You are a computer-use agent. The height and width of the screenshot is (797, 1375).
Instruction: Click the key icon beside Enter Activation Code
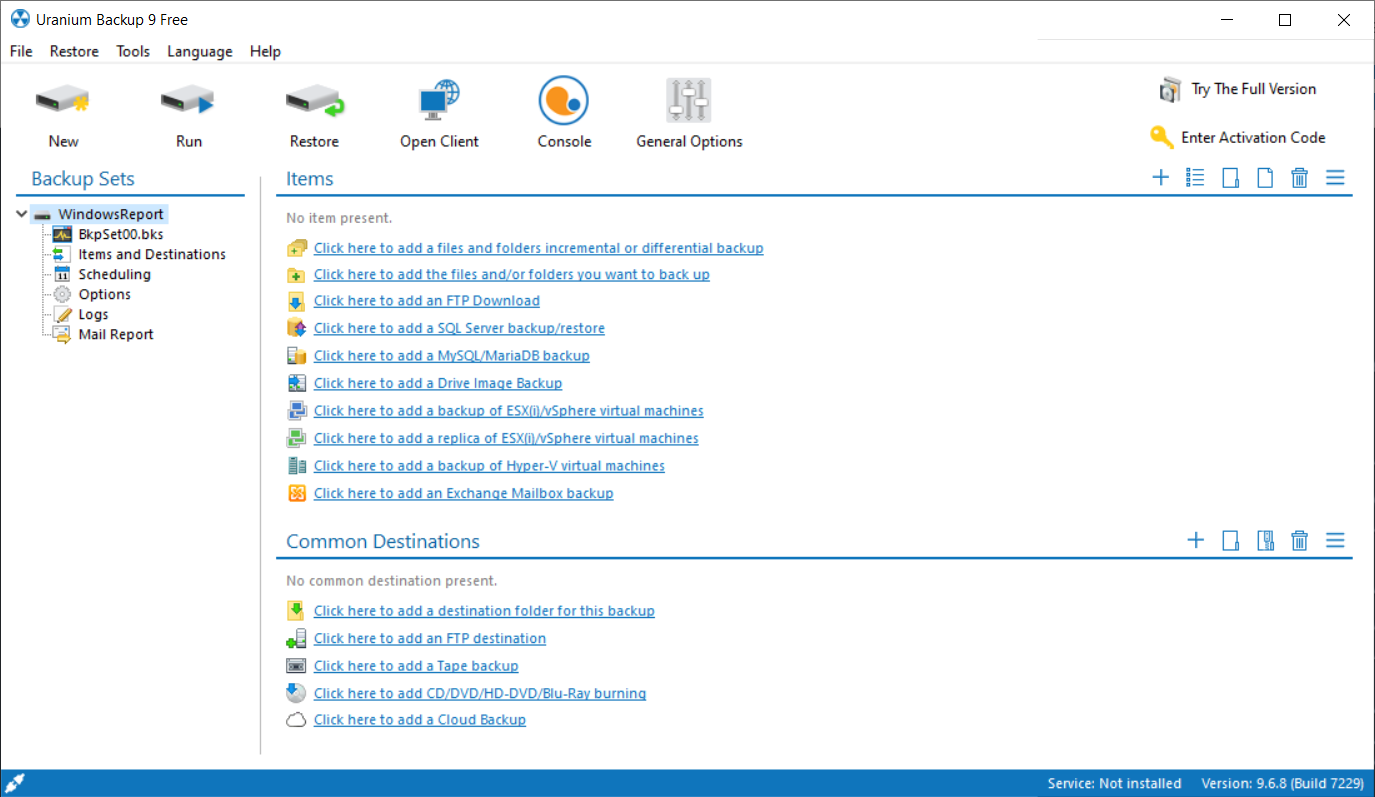coord(1161,137)
